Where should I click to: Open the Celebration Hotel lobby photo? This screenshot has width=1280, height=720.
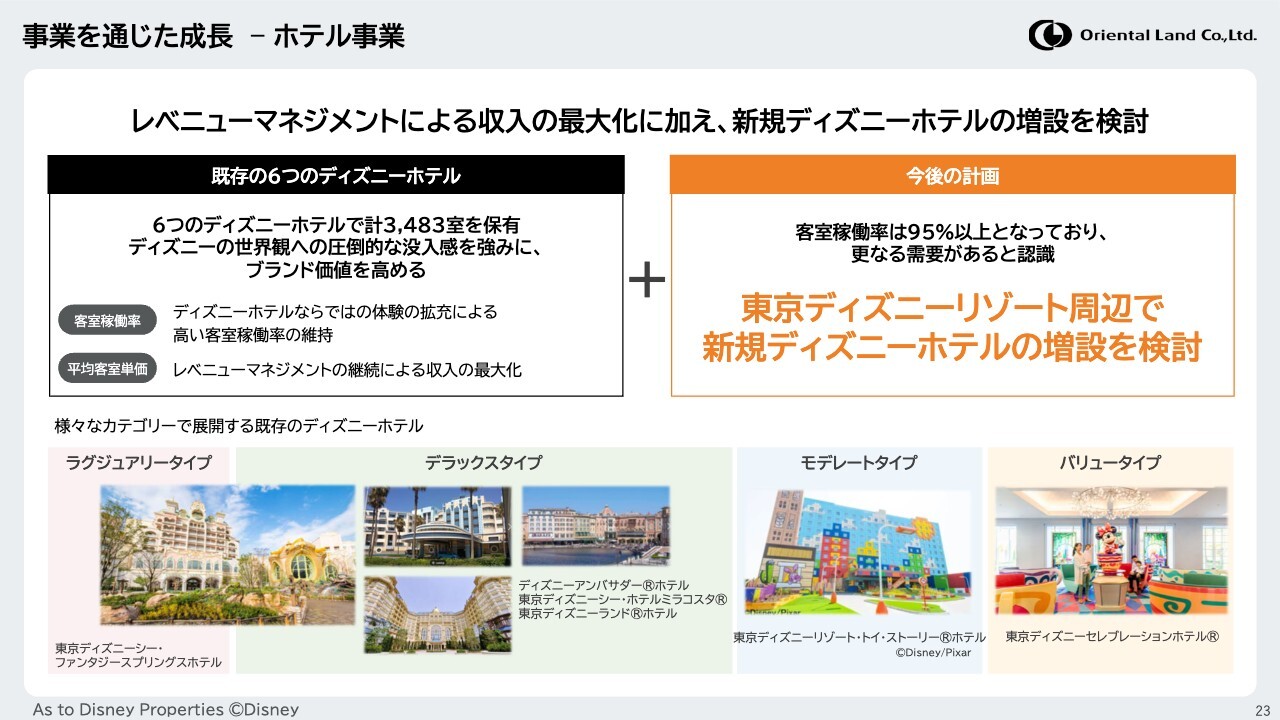click(1110, 552)
